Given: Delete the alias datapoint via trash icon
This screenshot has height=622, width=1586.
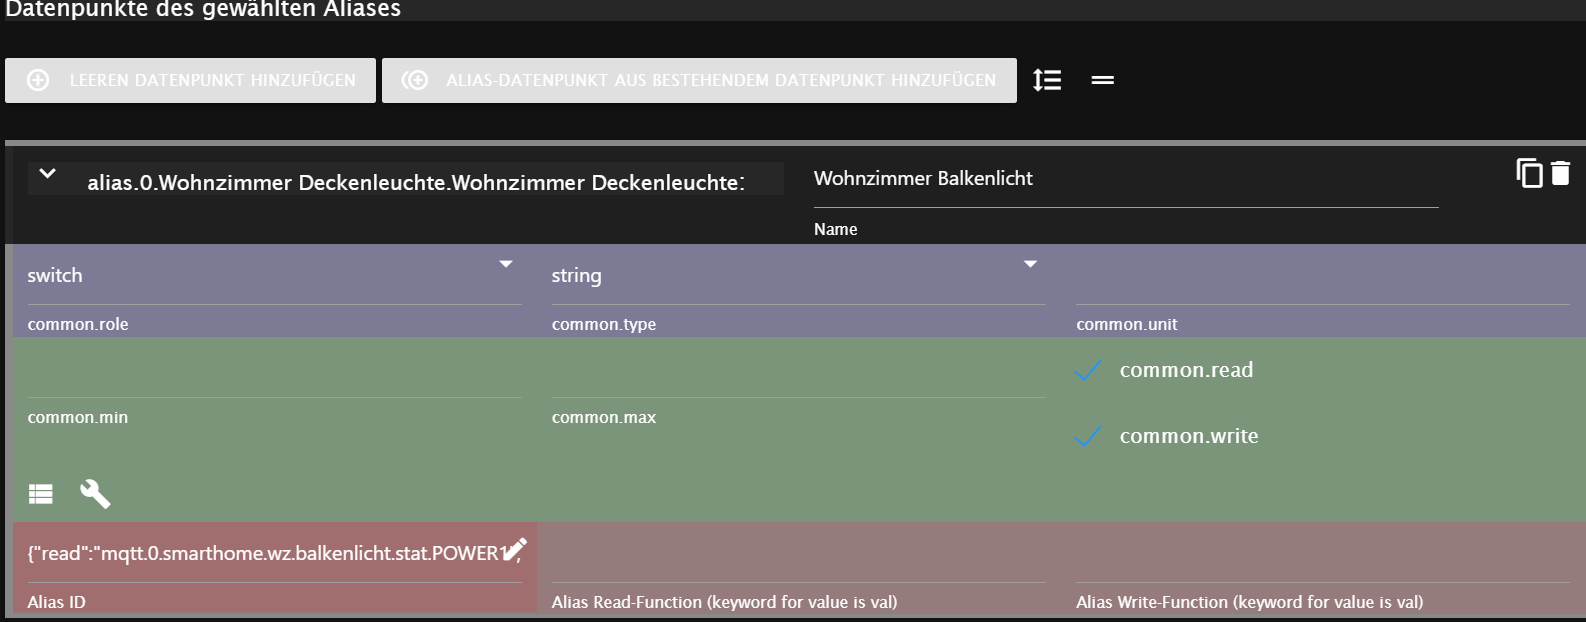Looking at the screenshot, I should (1561, 173).
